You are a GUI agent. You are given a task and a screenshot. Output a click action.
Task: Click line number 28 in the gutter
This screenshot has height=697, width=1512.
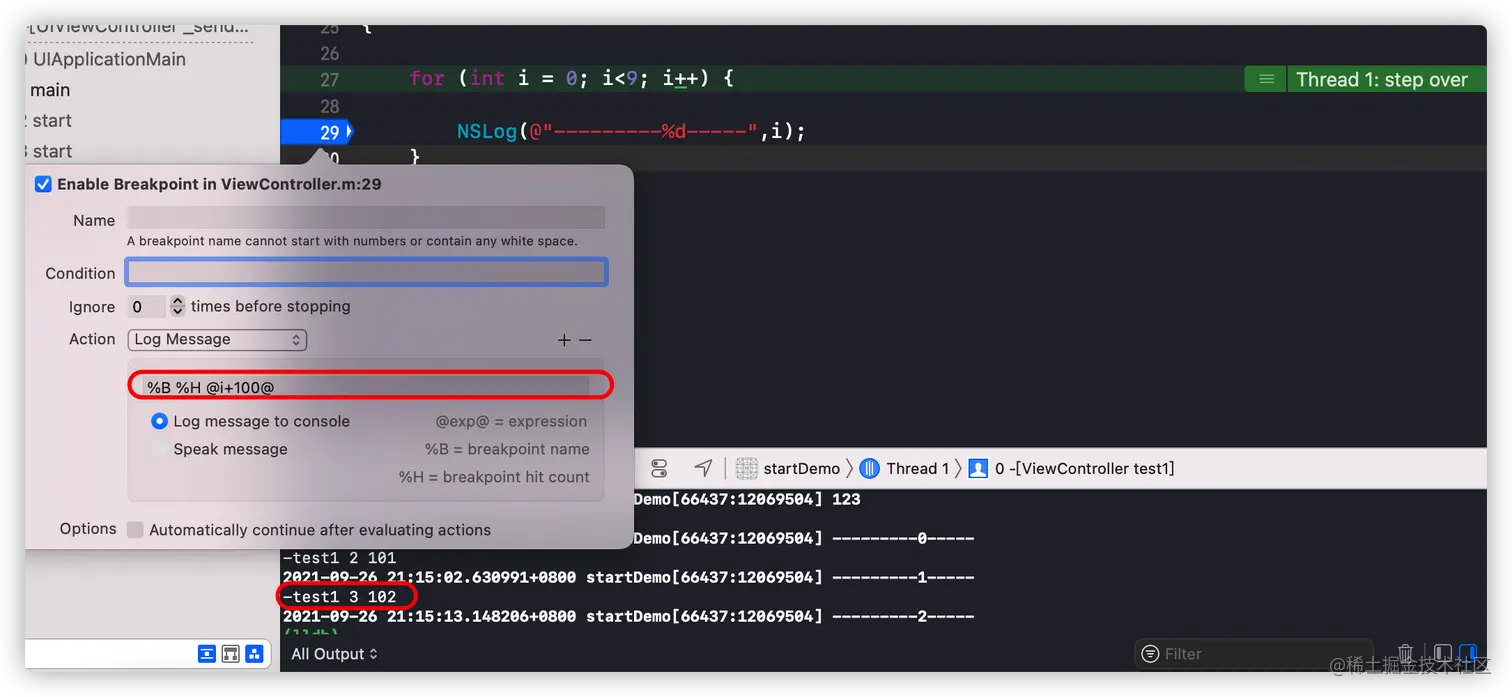click(329, 107)
